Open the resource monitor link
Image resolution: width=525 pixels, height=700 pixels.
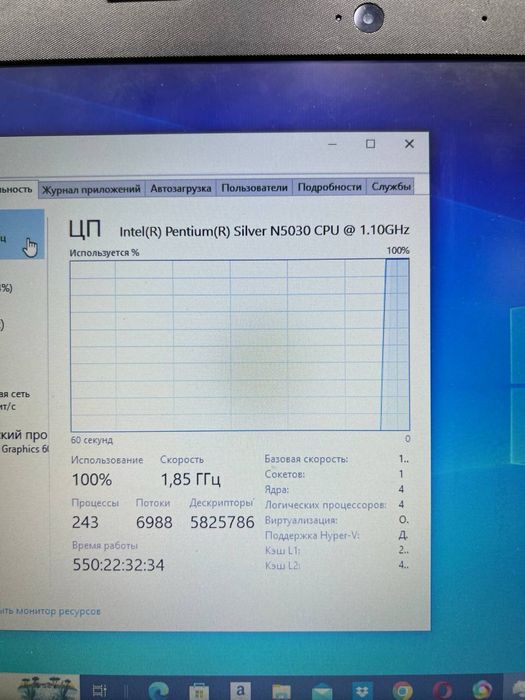(50, 611)
